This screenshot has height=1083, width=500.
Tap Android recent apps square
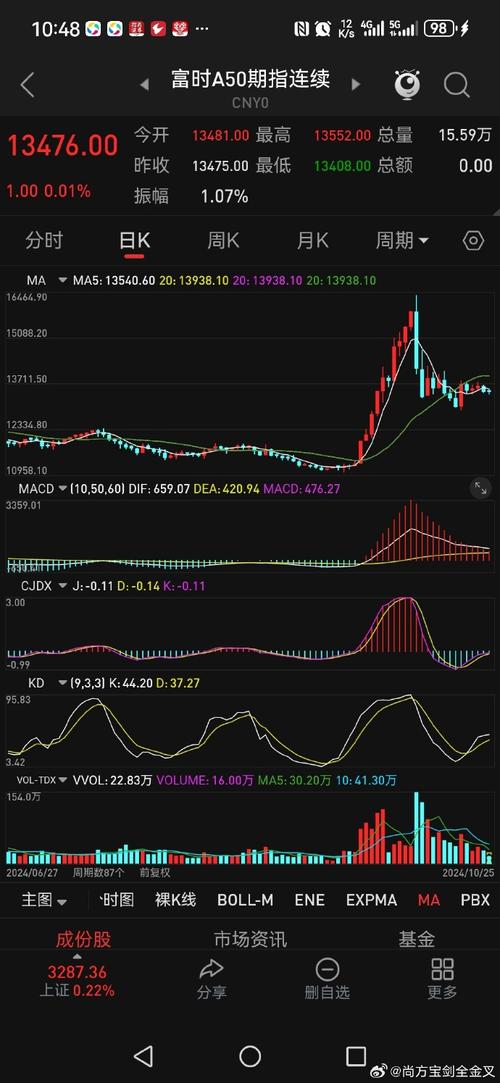(x=356, y=1055)
